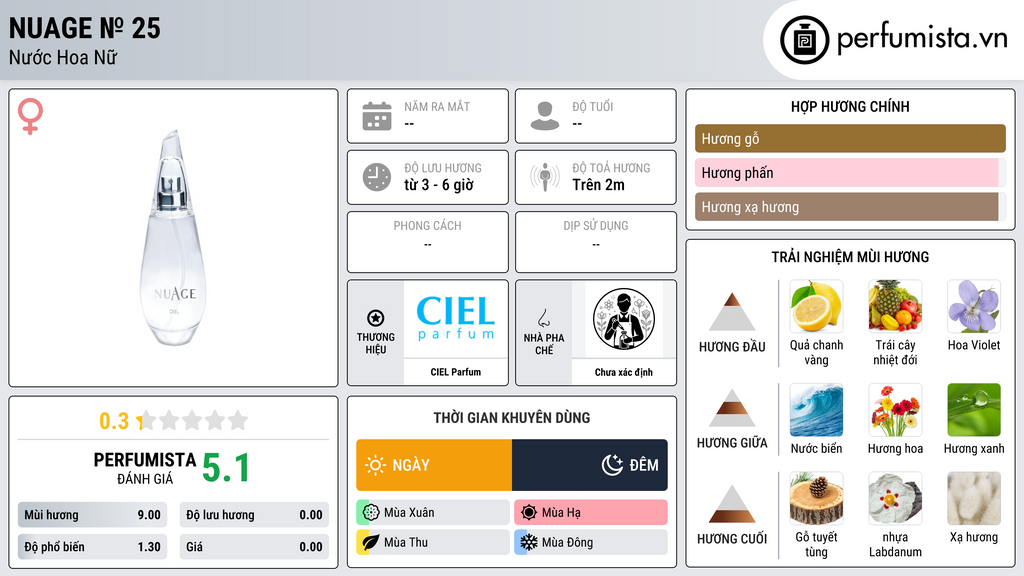Click the CIEL Parfum brand caption
This screenshot has height=576, width=1024.
[455, 372]
